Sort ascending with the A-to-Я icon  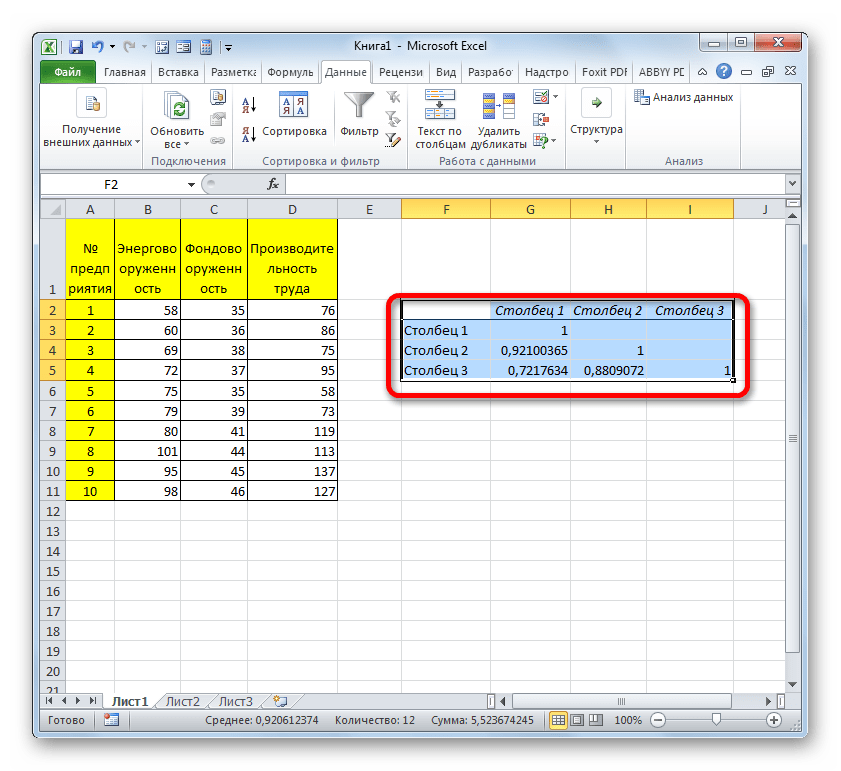[248, 105]
